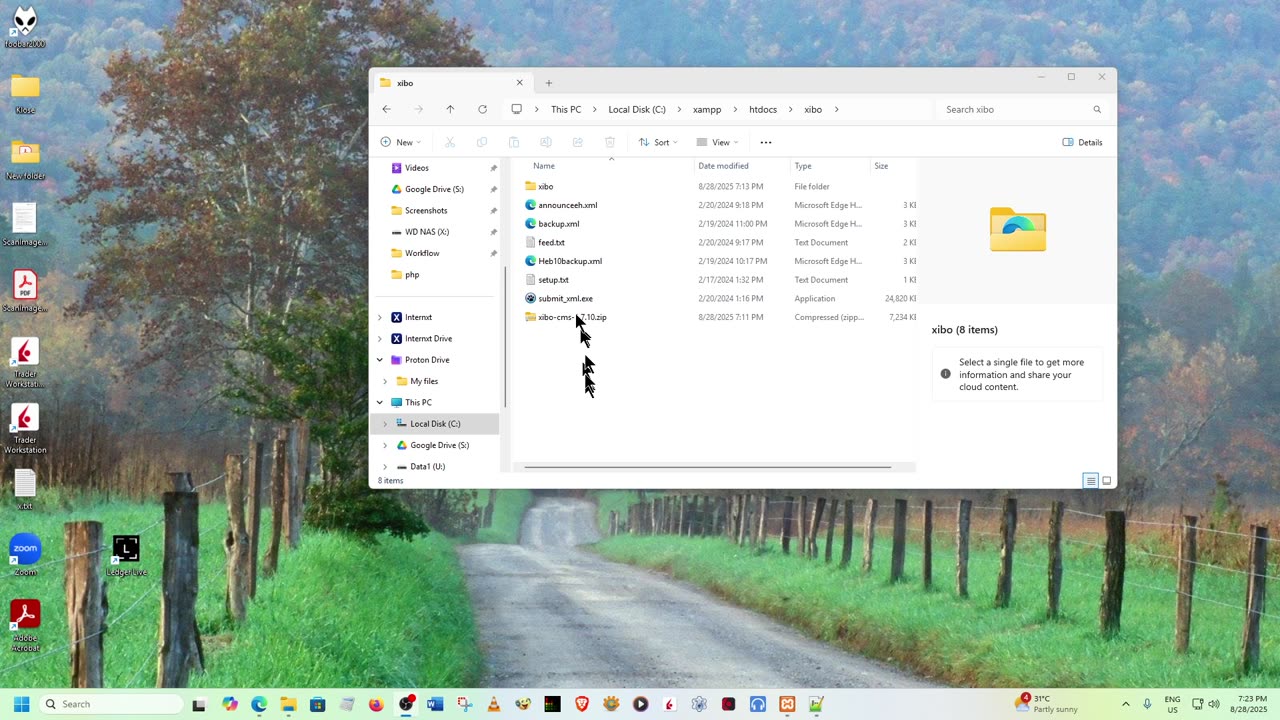The width and height of the screenshot is (1280, 720).
Task: Open the PC monitor icon in address bar
Action: tap(516, 109)
